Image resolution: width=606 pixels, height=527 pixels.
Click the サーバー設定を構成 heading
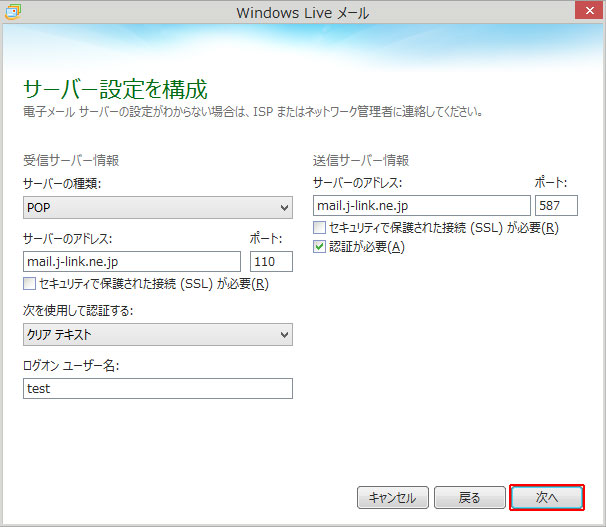point(116,89)
